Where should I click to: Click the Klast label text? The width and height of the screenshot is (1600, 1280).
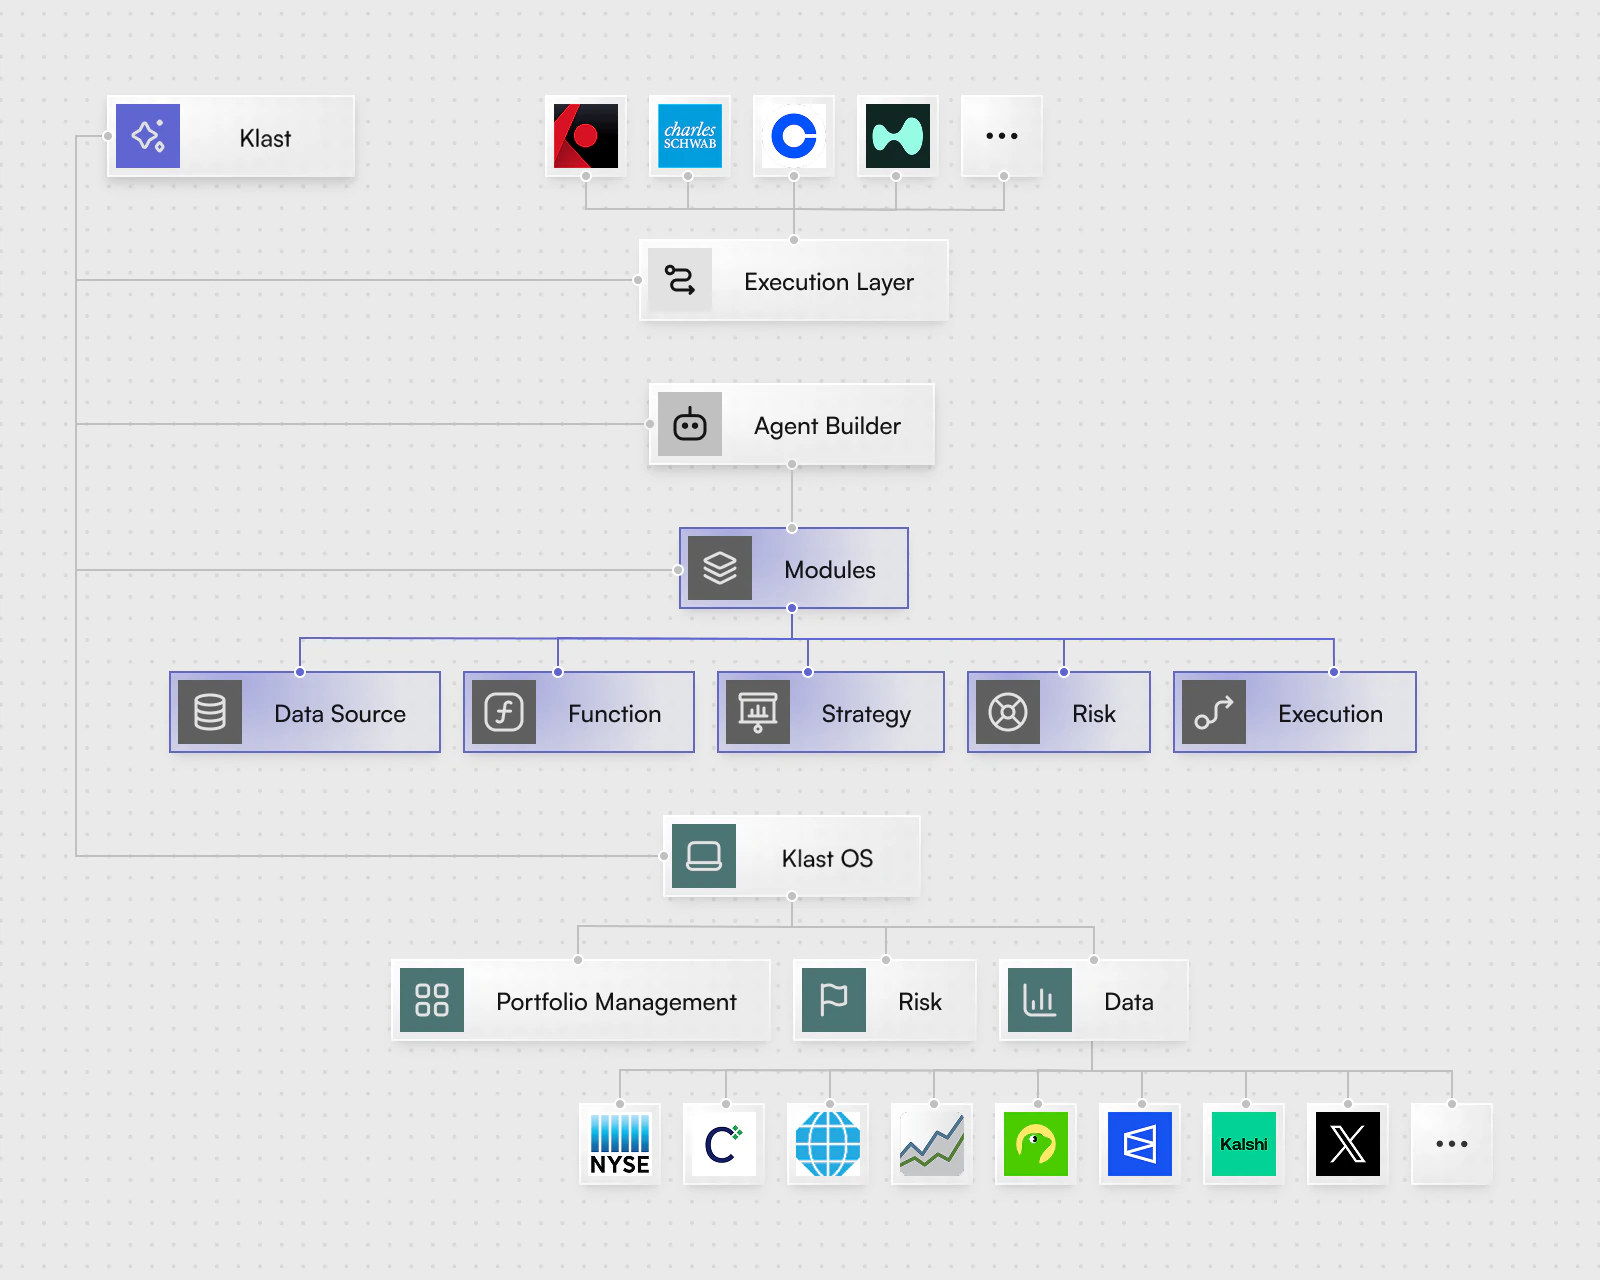pyautogui.click(x=265, y=138)
